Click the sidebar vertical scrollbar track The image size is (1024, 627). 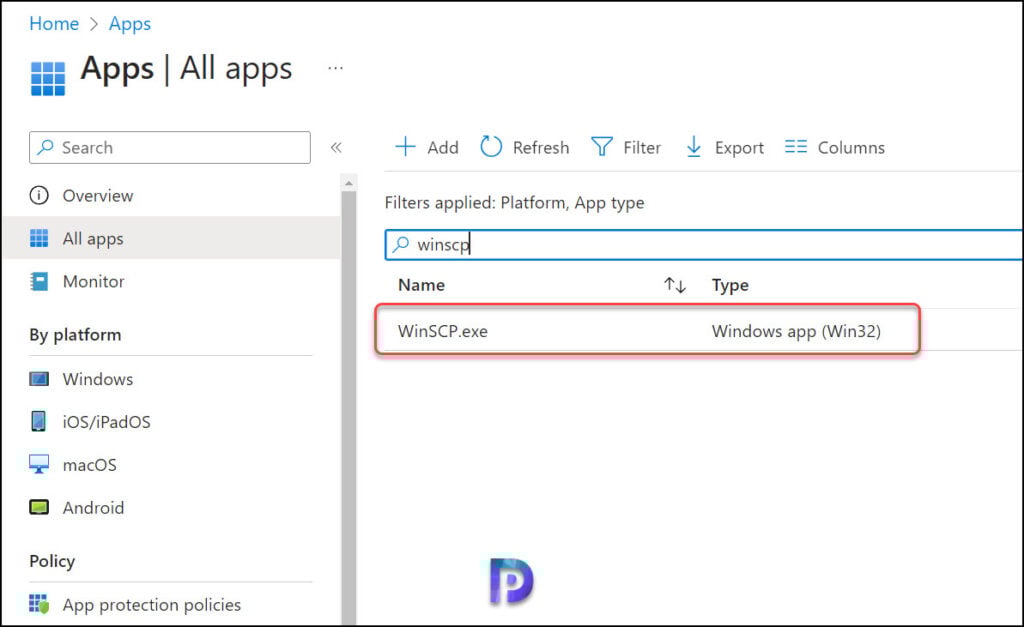click(x=349, y=408)
